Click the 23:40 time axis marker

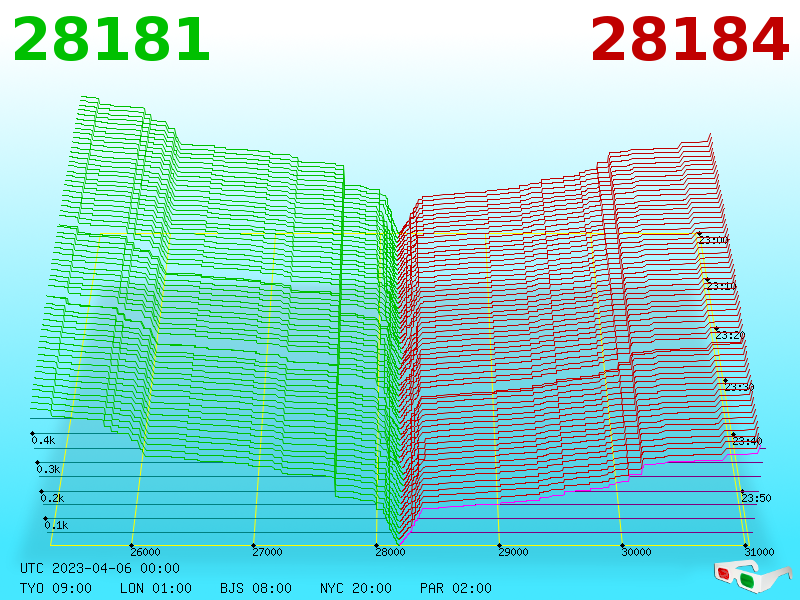747,441
